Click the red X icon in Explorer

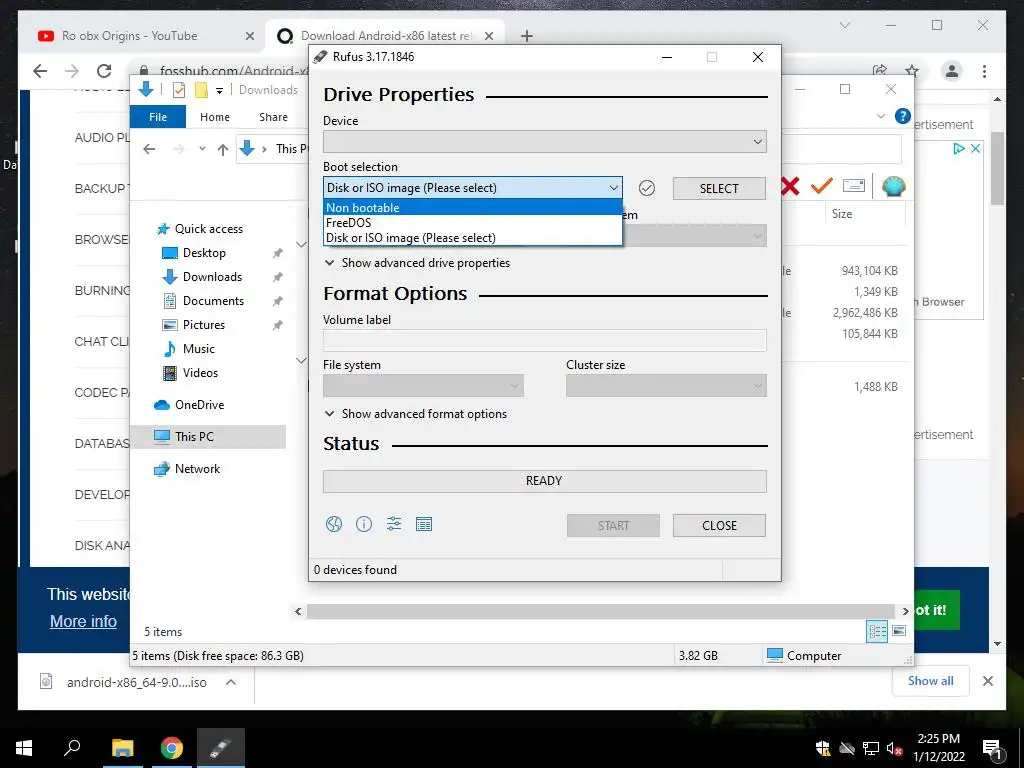coord(790,186)
